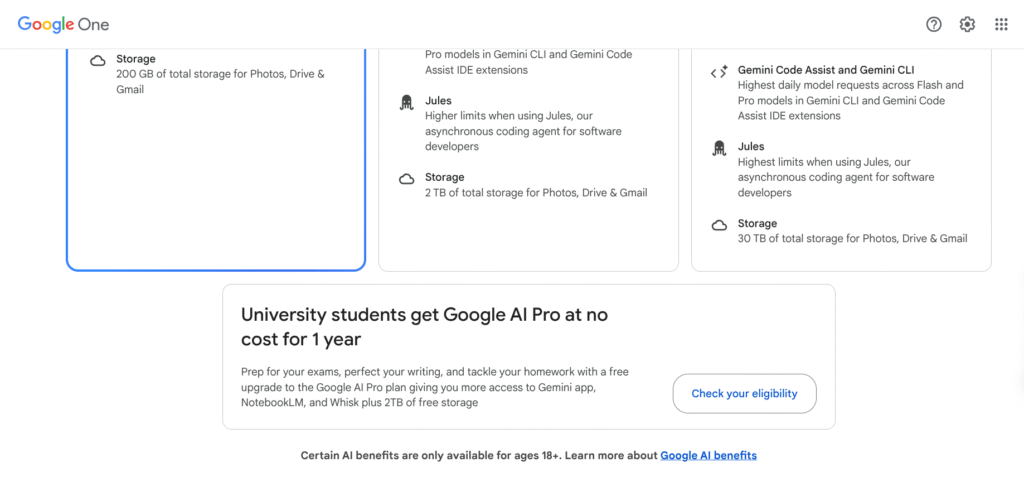Open the Google AI benefits link

pyautogui.click(x=708, y=456)
